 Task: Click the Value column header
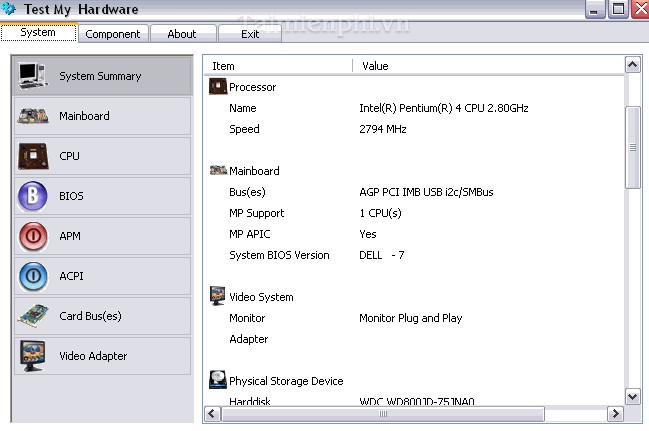tap(488, 66)
